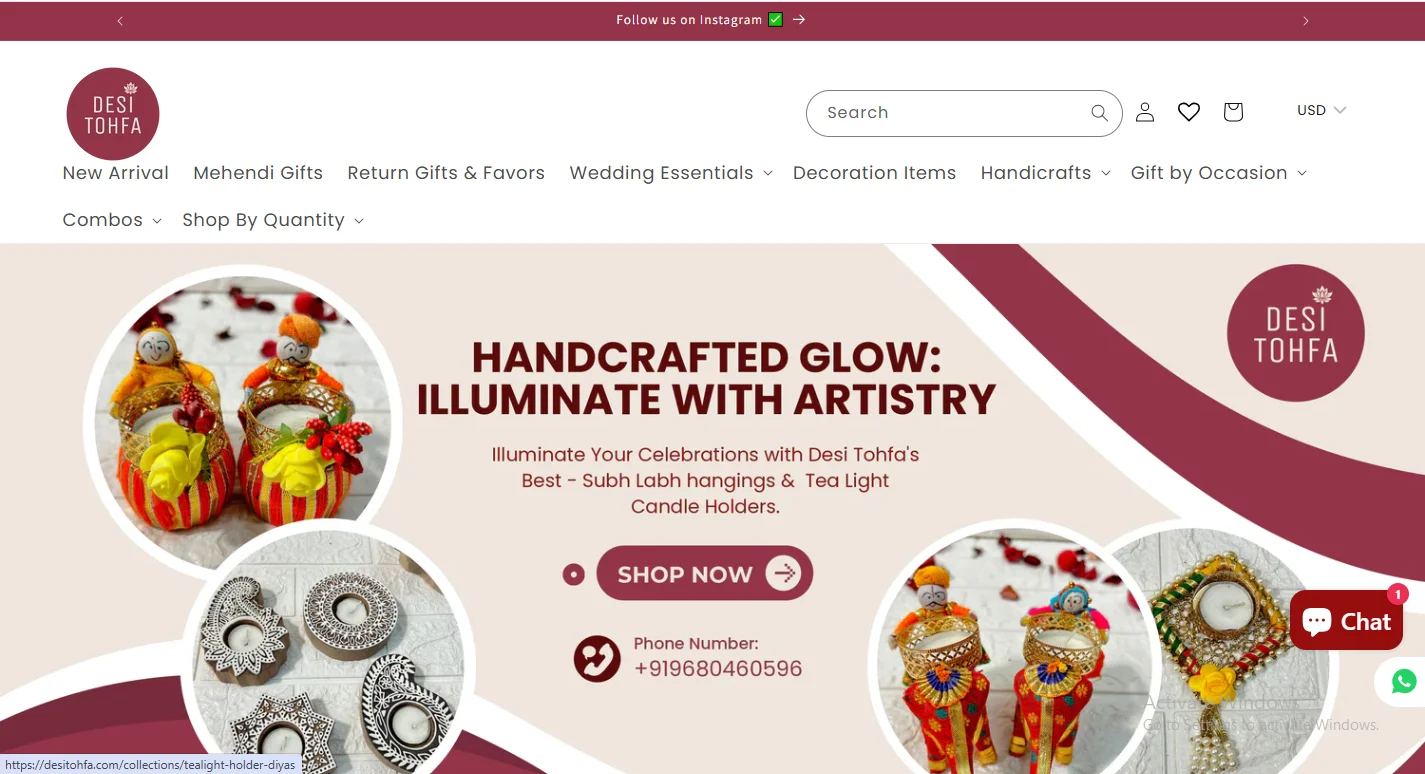This screenshot has width=1425, height=774.
Task: Click the search magnifier icon
Action: coord(1099,113)
